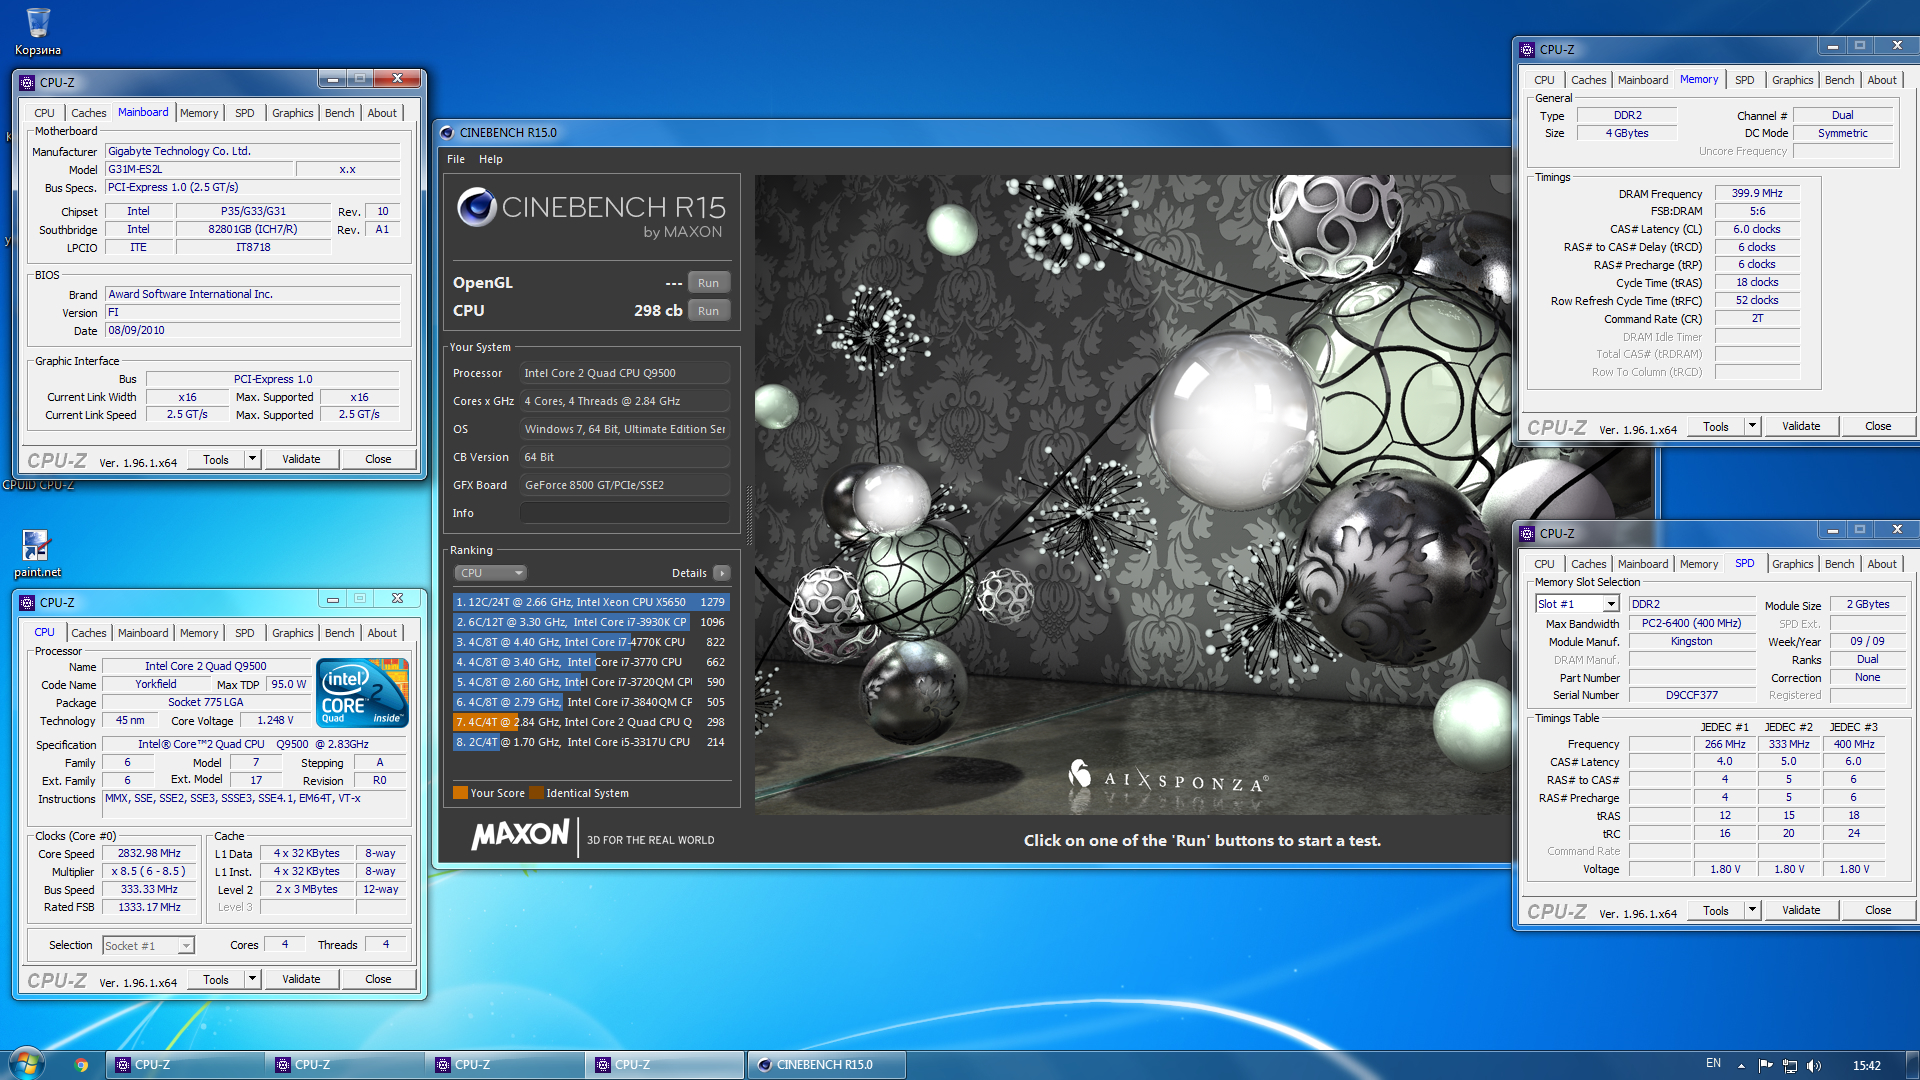Open Action Center flag tray icon
This screenshot has width=1920, height=1080.
pyautogui.click(x=1765, y=1066)
